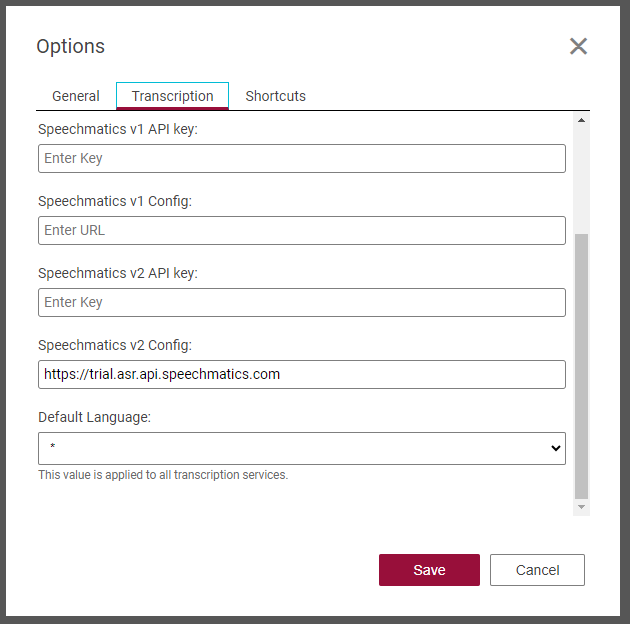The height and width of the screenshot is (624, 630).
Task: Click the "Speechmatics v2 Config:" label text
Action: pos(115,345)
